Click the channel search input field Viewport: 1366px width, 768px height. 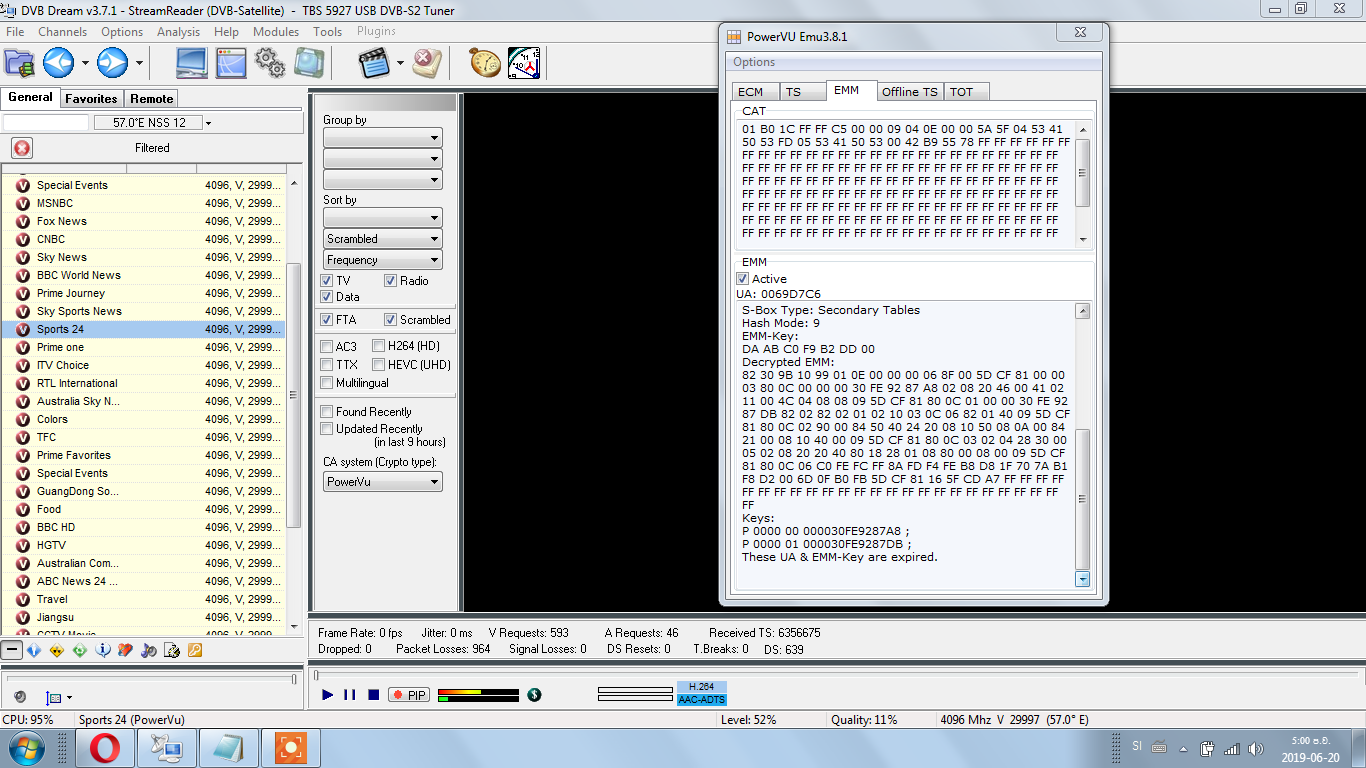pyautogui.click(x=46, y=123)
